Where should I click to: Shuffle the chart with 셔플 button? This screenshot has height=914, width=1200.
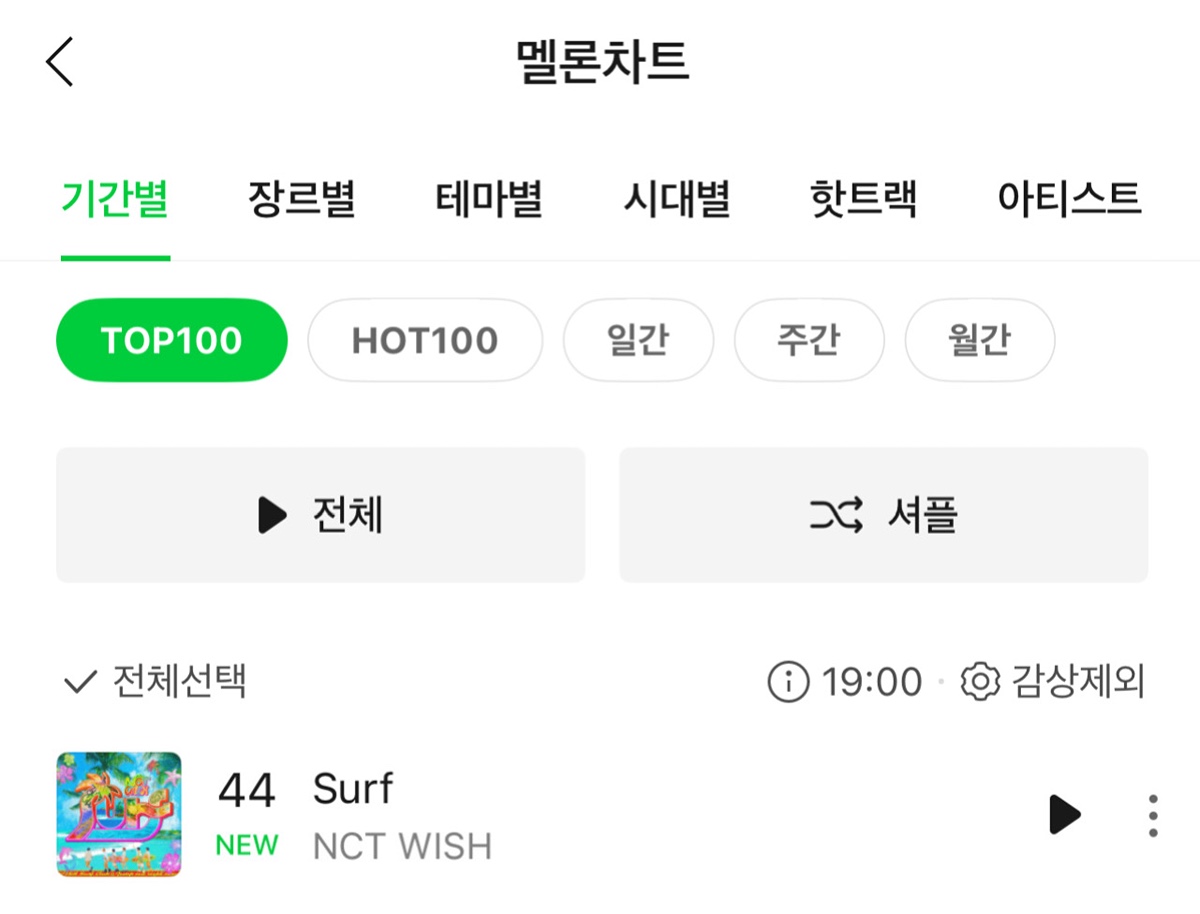tap(883, 515)
